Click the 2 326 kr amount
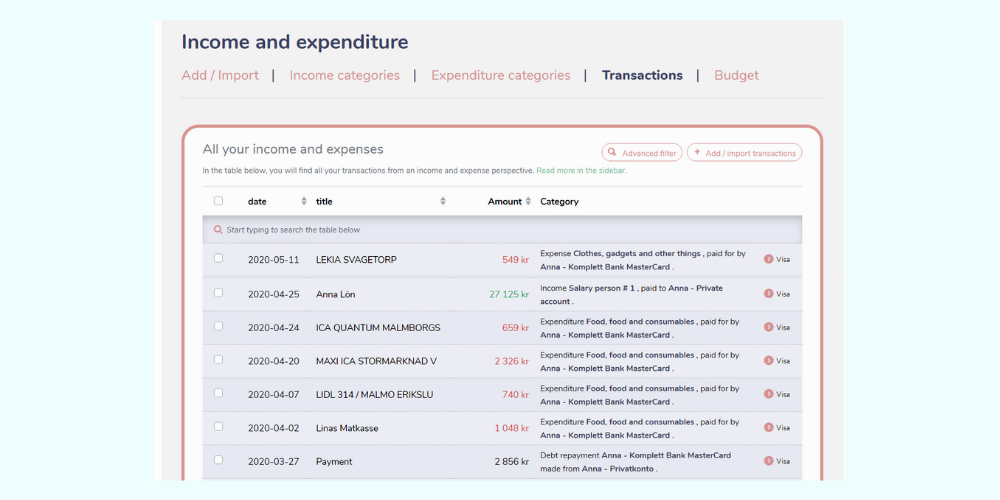 pos(511,362)
